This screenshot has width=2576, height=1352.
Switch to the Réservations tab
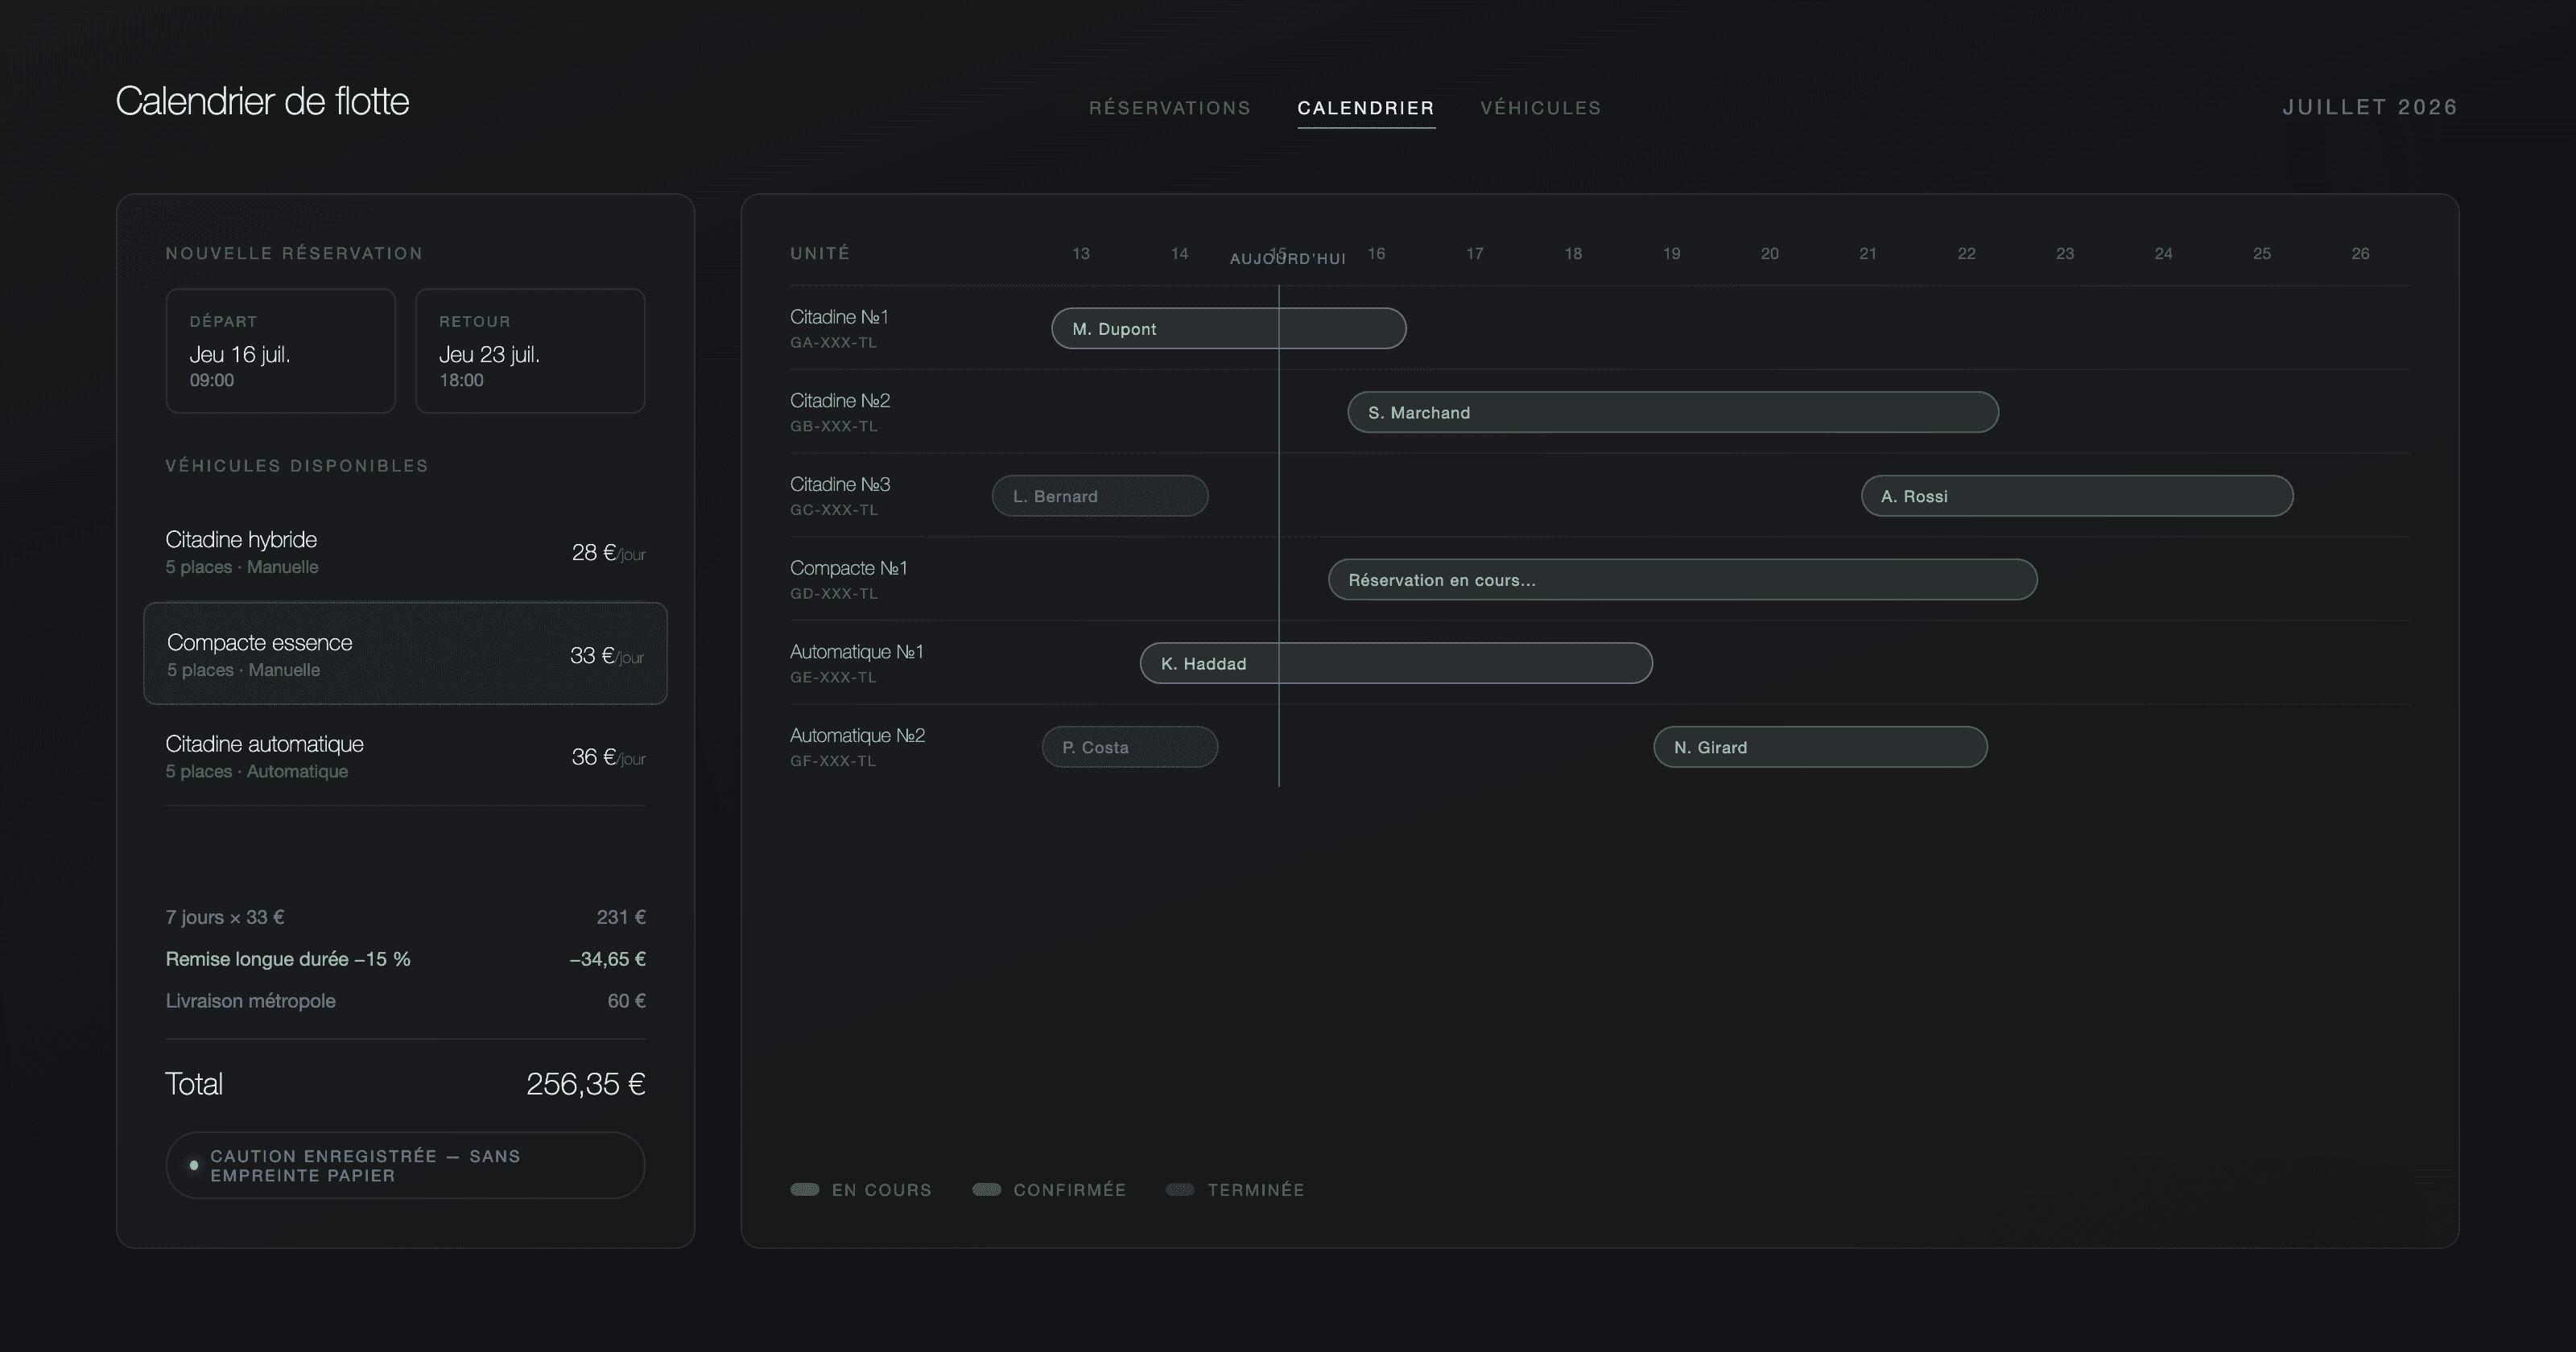(1170, 108)
